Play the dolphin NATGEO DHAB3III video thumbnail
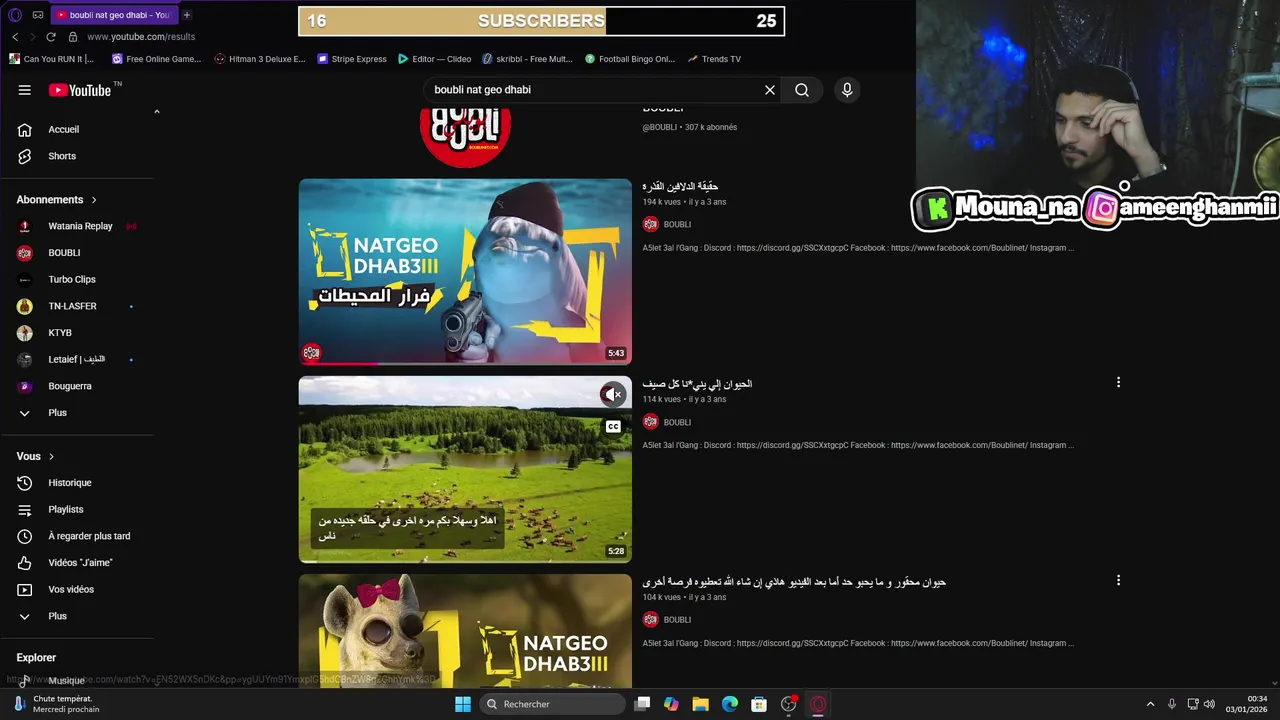This screenshot has height=720, width=1280. pos(465,271)
